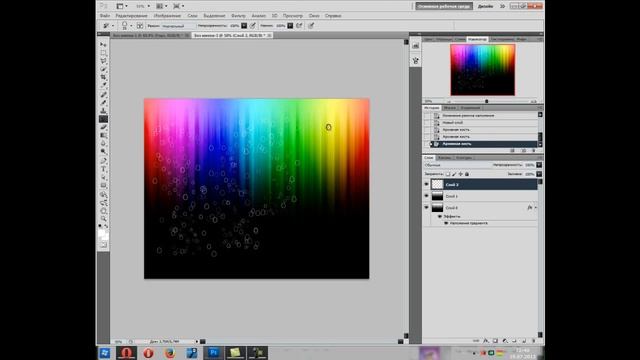This screenshot has height=360, width=640.
Task: Click the Основная рабочая среда workspace button
Action: coord(444,6)
